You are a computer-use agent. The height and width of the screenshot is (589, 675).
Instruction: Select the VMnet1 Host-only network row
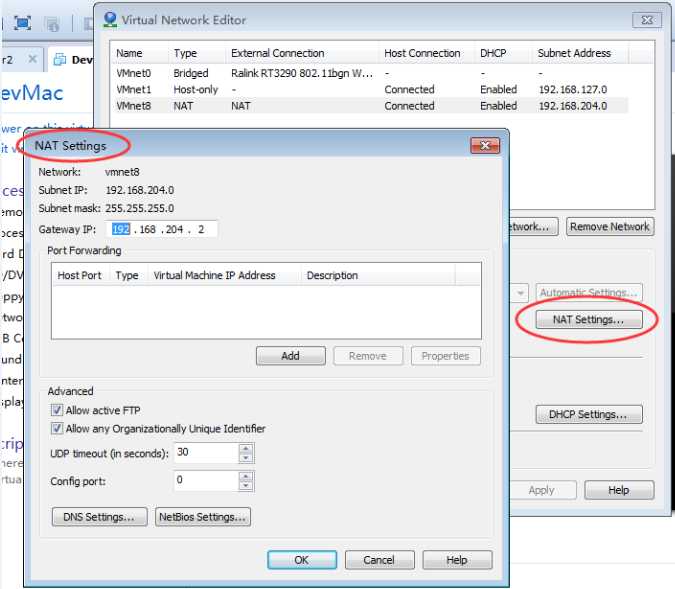coord(370,90)
